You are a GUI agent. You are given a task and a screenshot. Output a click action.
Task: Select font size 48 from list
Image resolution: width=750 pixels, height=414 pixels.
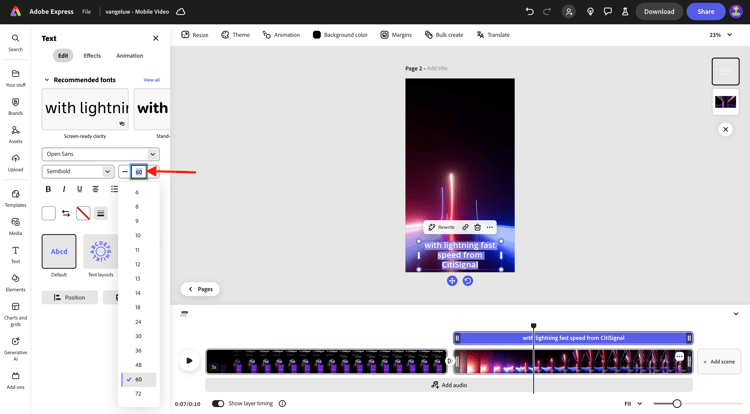coord(138,365)
